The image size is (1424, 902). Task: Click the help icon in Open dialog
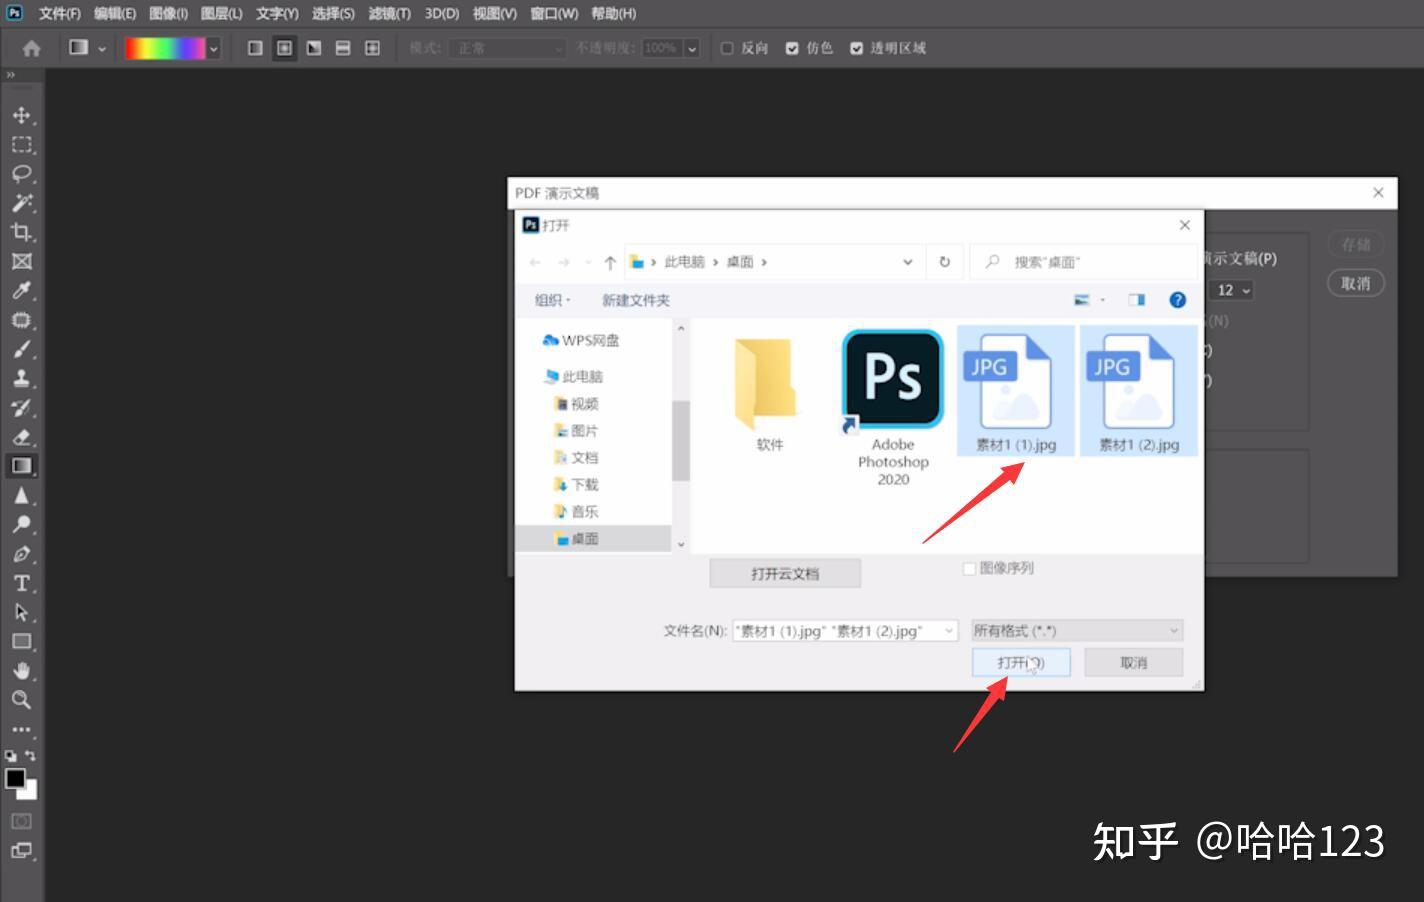point(1178,300)
